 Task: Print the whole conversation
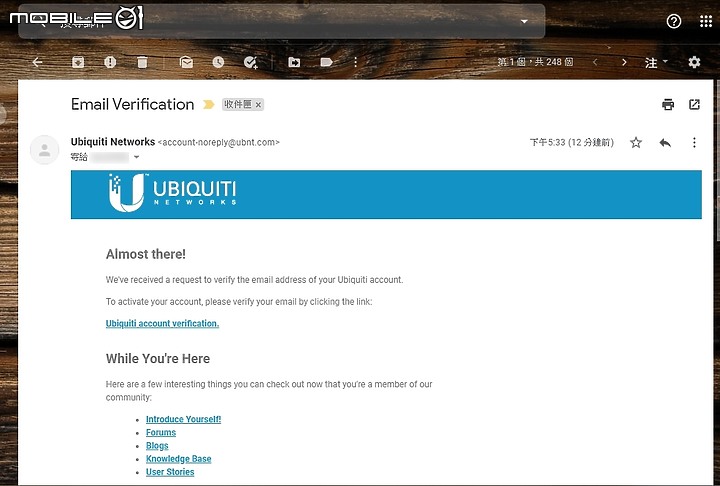pyautogui.click(x=668, y=105)
